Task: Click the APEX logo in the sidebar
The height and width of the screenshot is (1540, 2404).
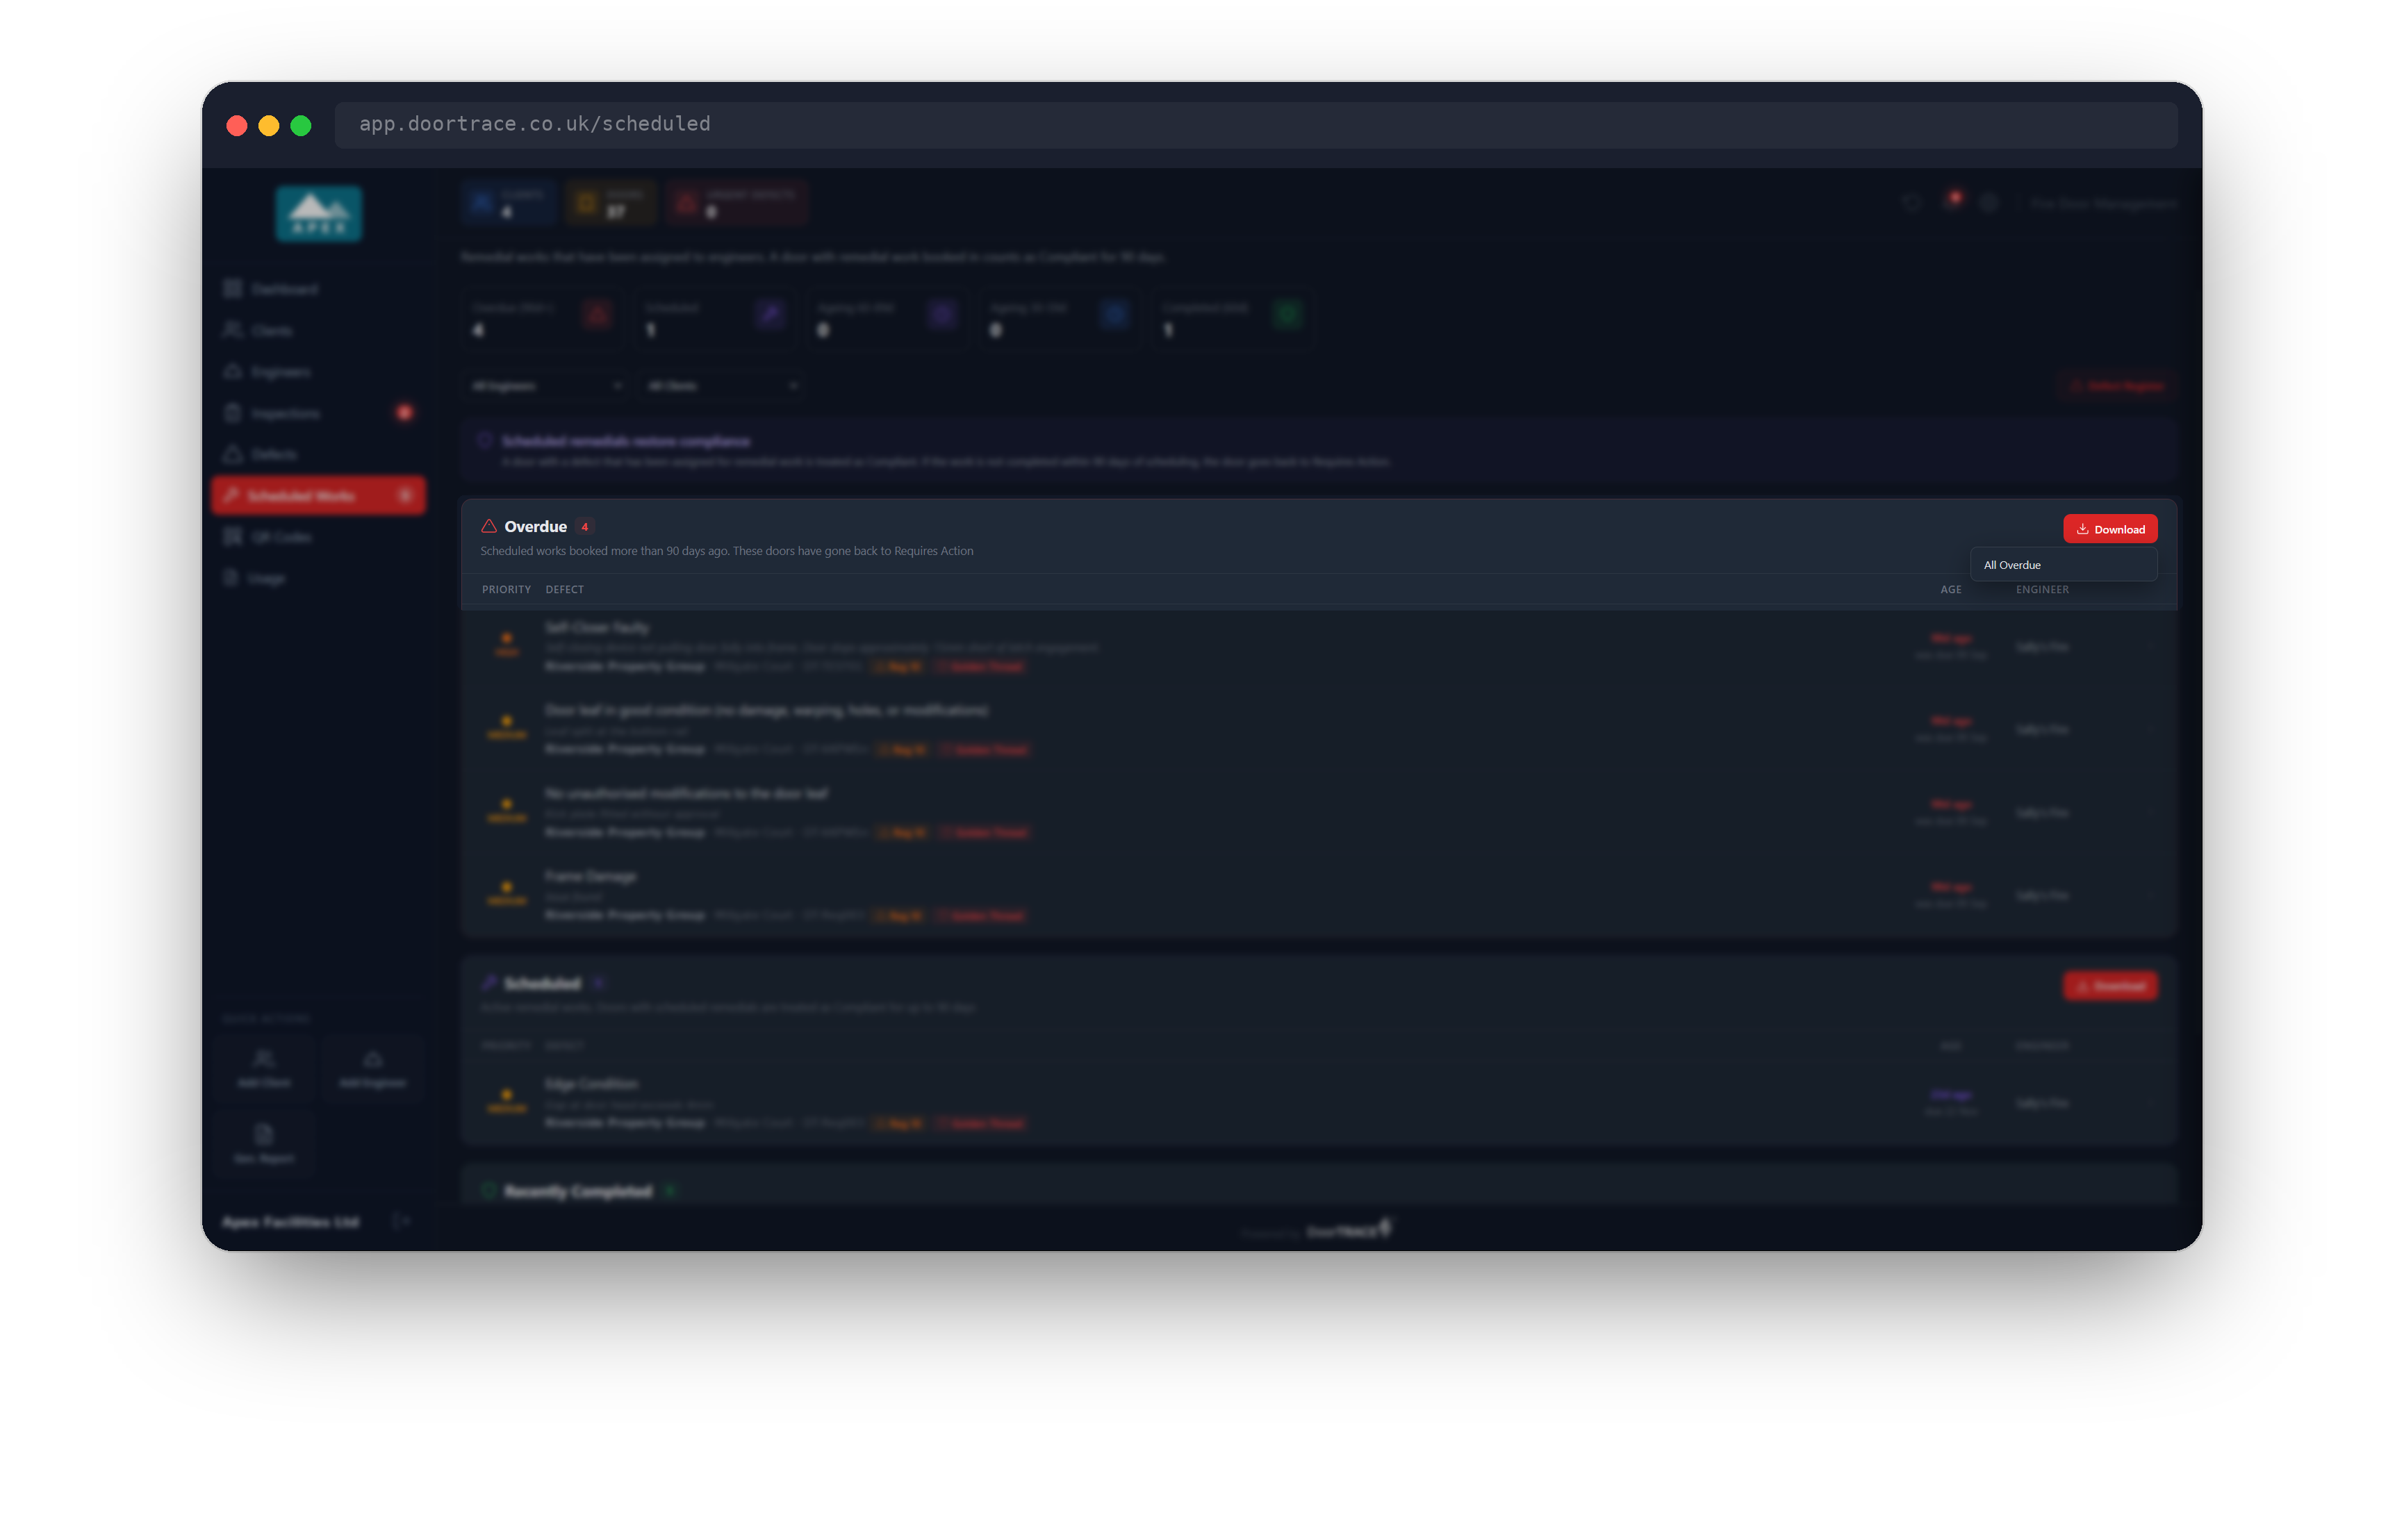Action: pyautogui.click(x=319, y=213)
